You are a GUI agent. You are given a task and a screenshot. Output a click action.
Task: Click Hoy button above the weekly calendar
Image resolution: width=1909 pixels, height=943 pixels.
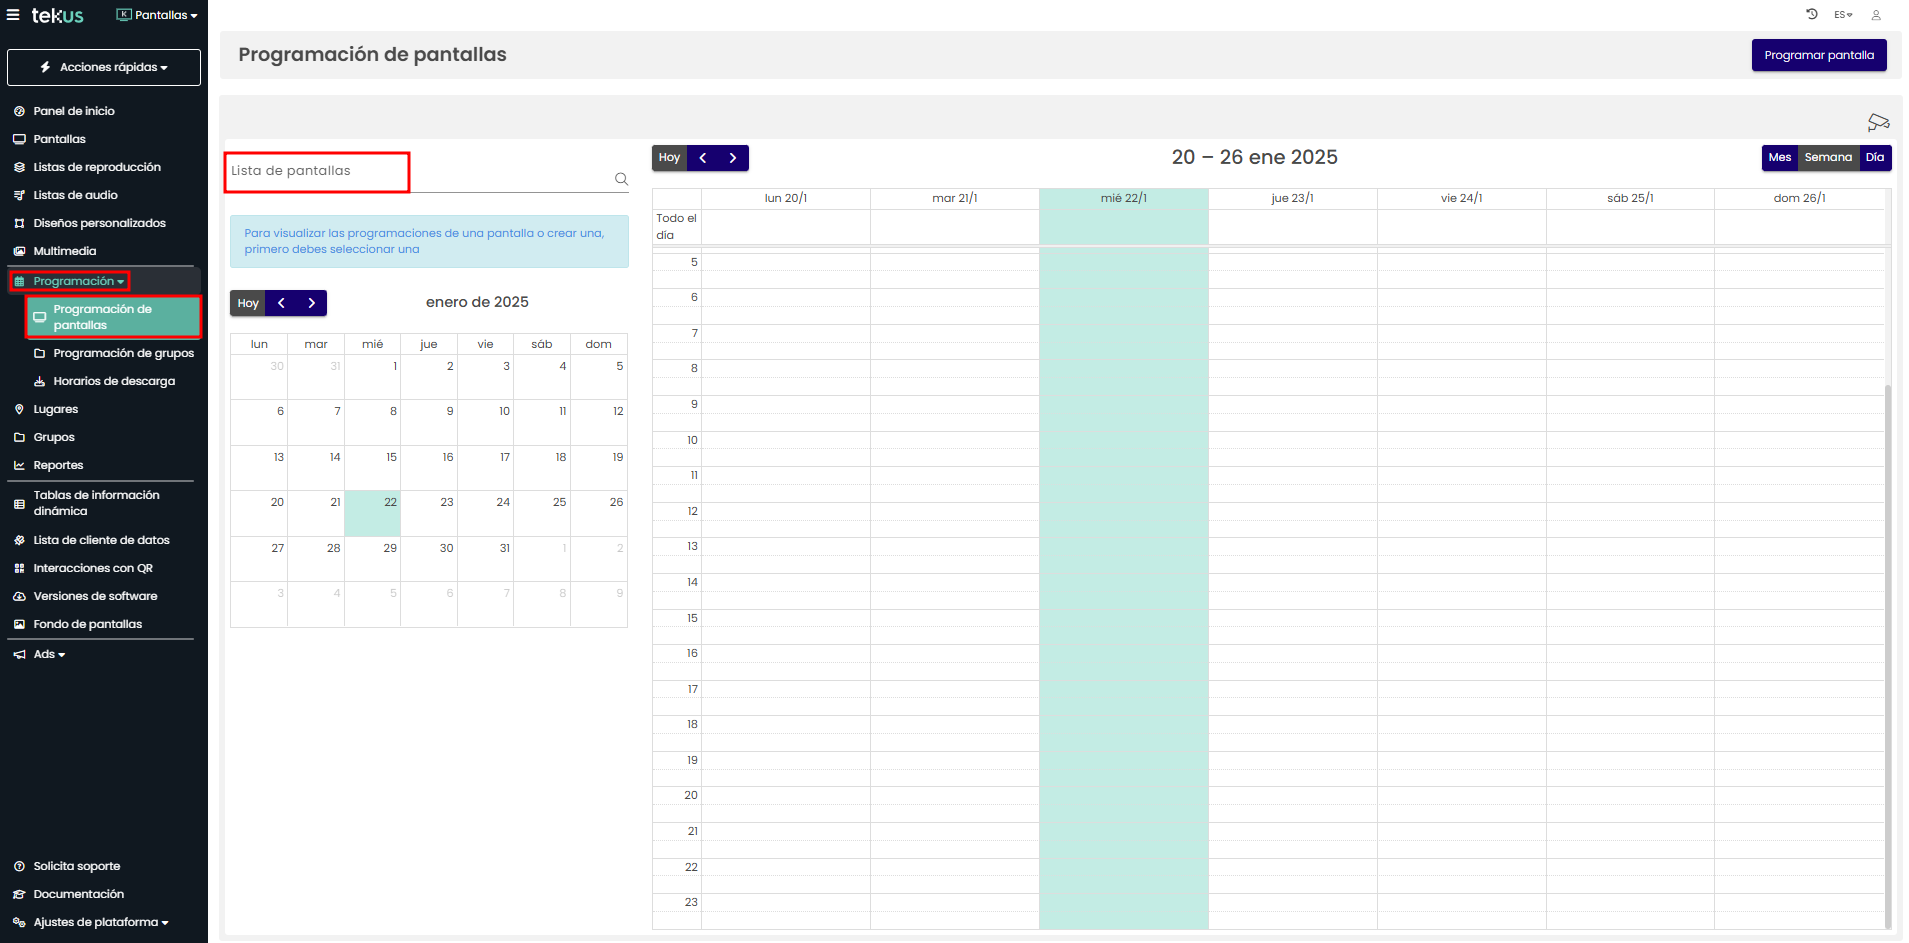[669, 158]
